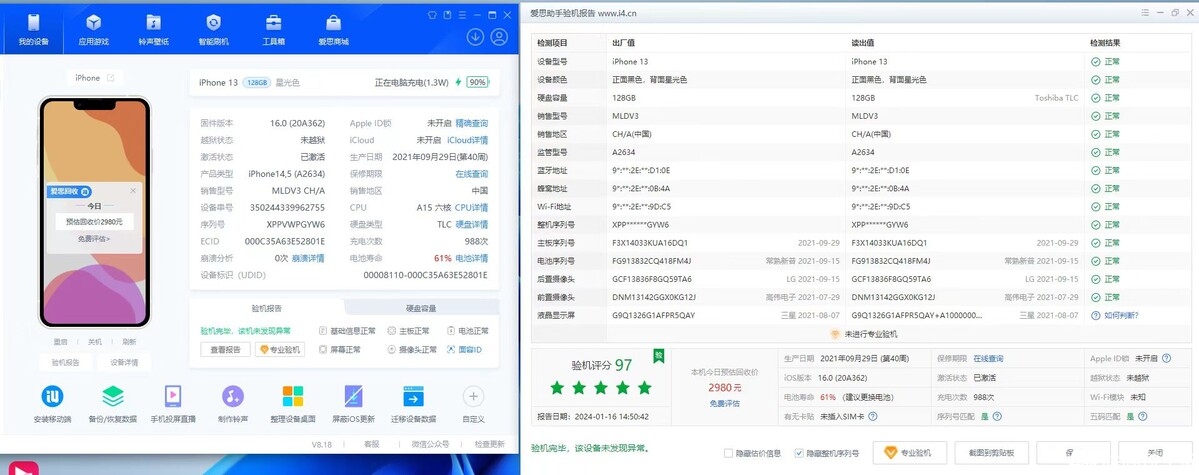Launch 安装移动端 install mobile client tool

(52, 405)
